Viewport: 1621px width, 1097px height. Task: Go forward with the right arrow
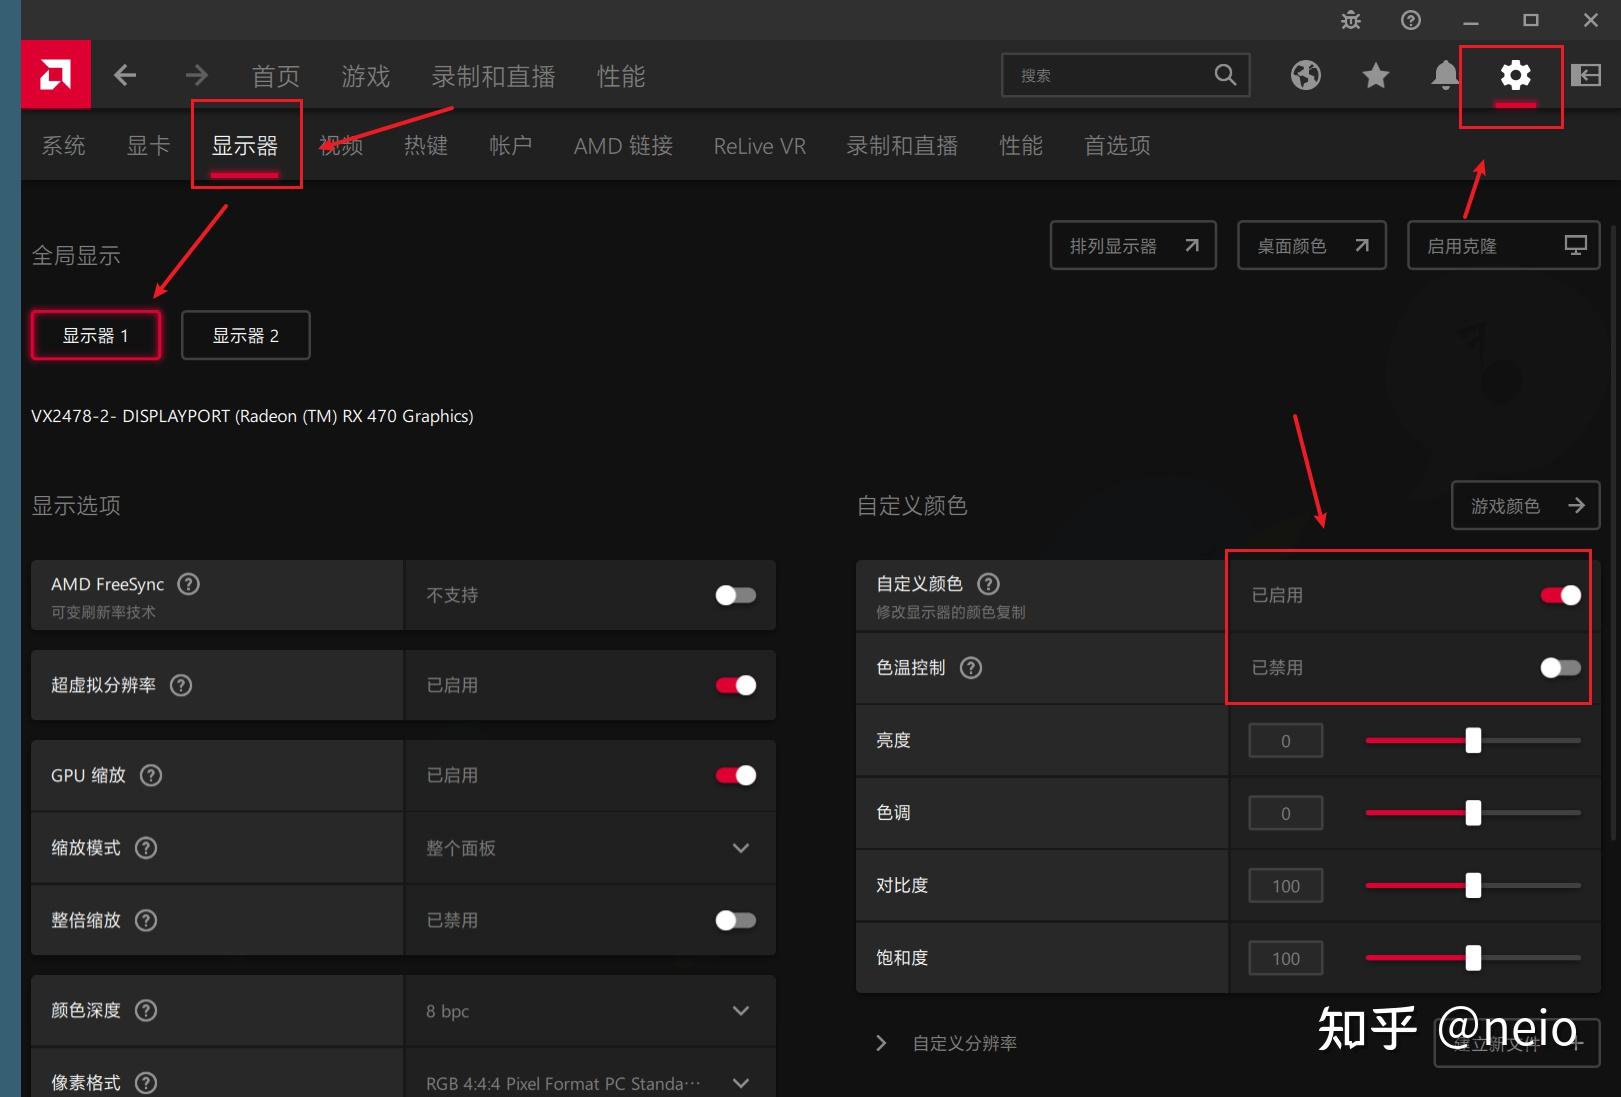pyautogui.click(x=196, y=75)
